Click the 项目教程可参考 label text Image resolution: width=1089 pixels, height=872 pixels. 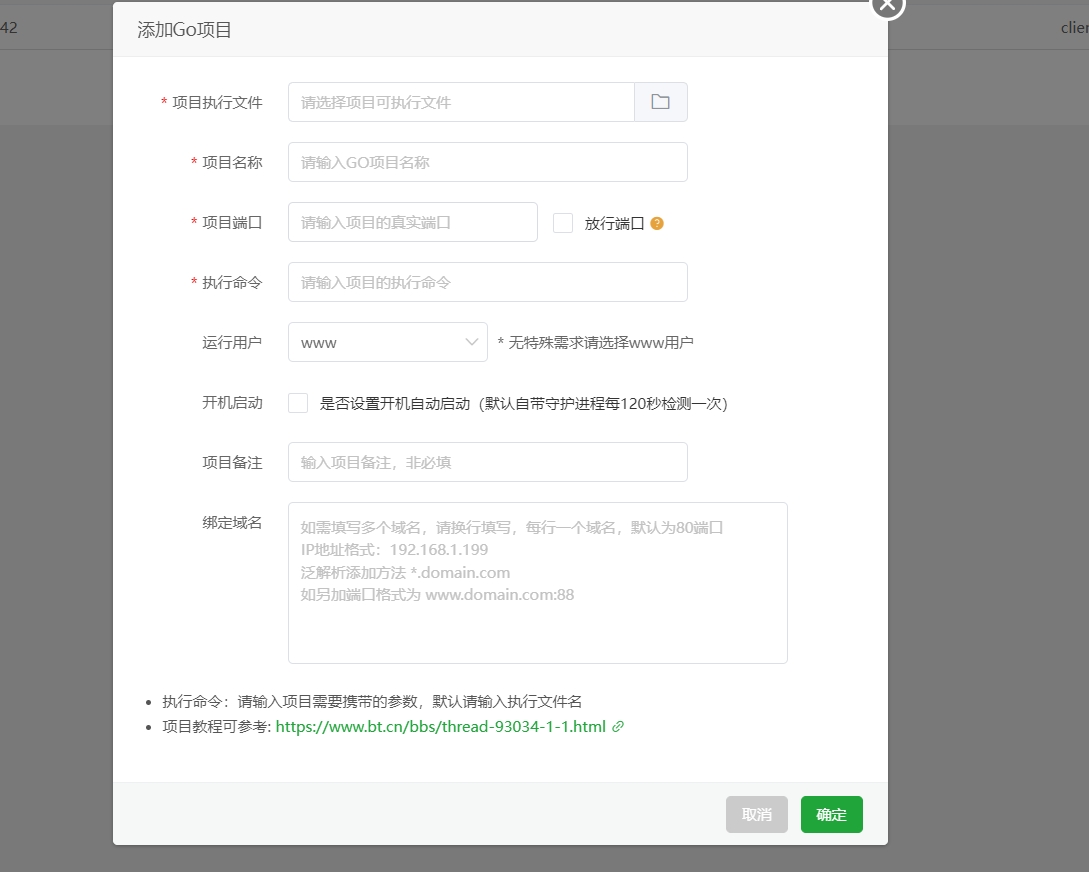click(217, 726)
